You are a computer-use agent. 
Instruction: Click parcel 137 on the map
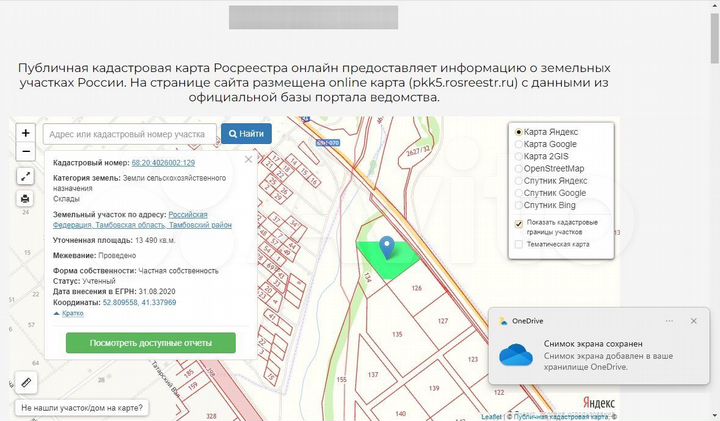click(373, 375)
